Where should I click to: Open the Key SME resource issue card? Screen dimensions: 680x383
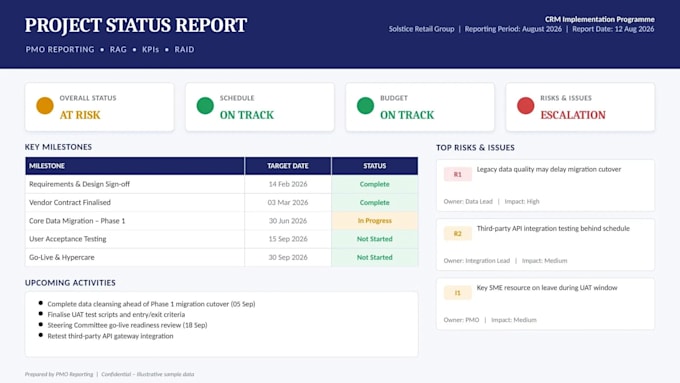point(546,304)
